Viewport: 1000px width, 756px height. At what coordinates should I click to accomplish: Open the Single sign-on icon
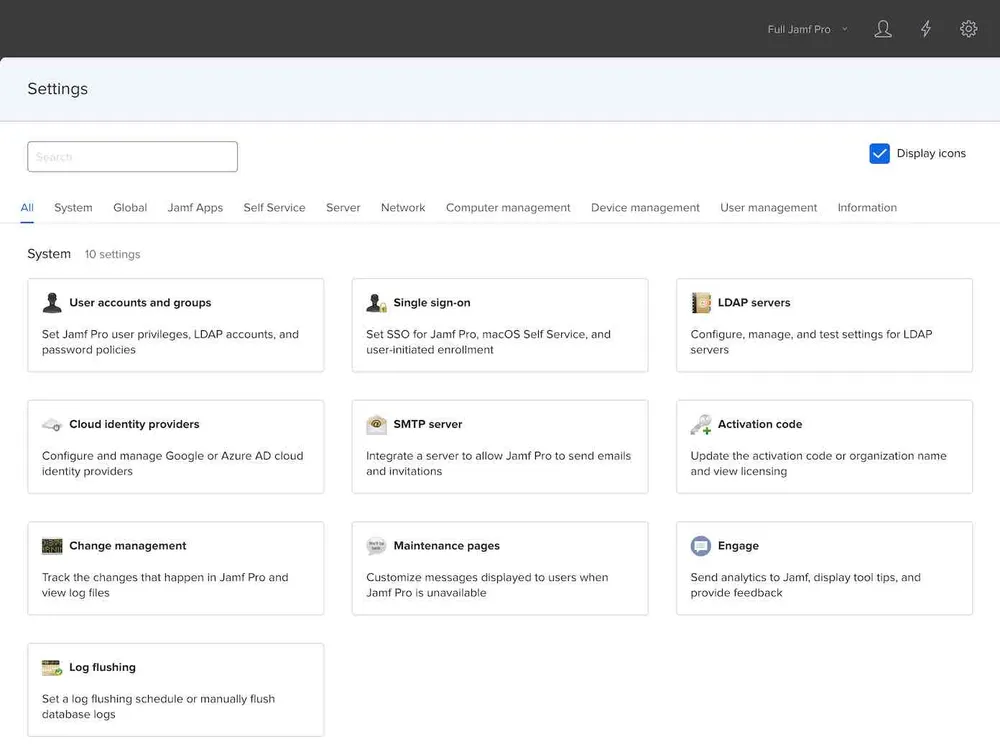point(376,303)
